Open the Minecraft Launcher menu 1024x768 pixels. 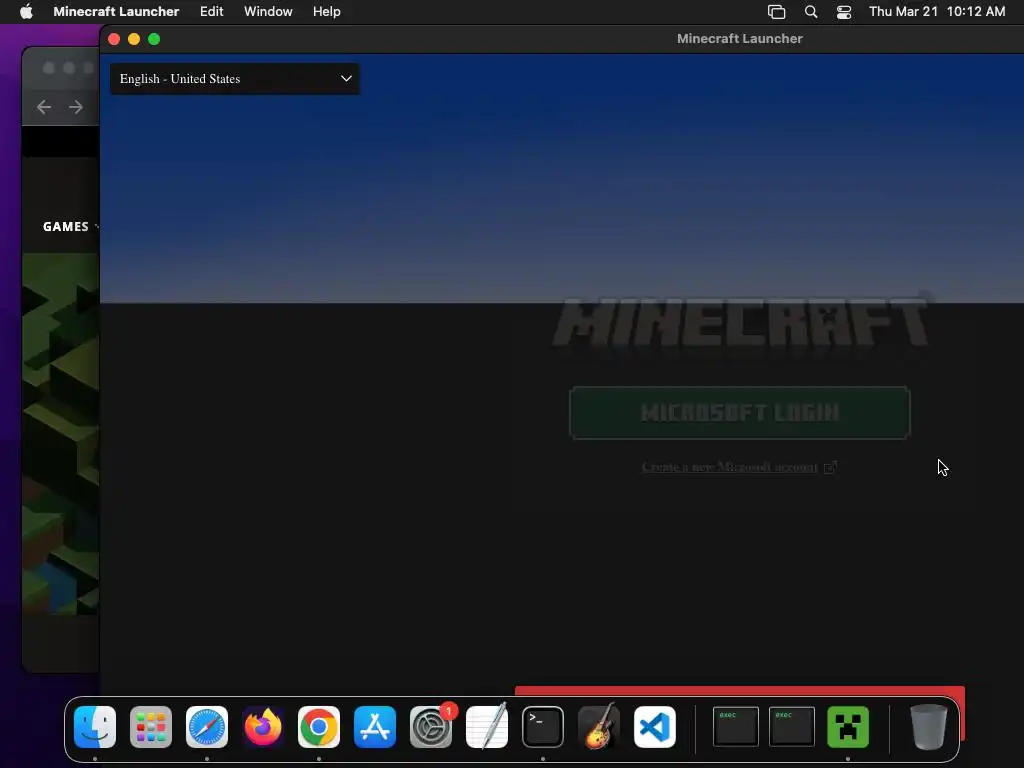point(116,11)
